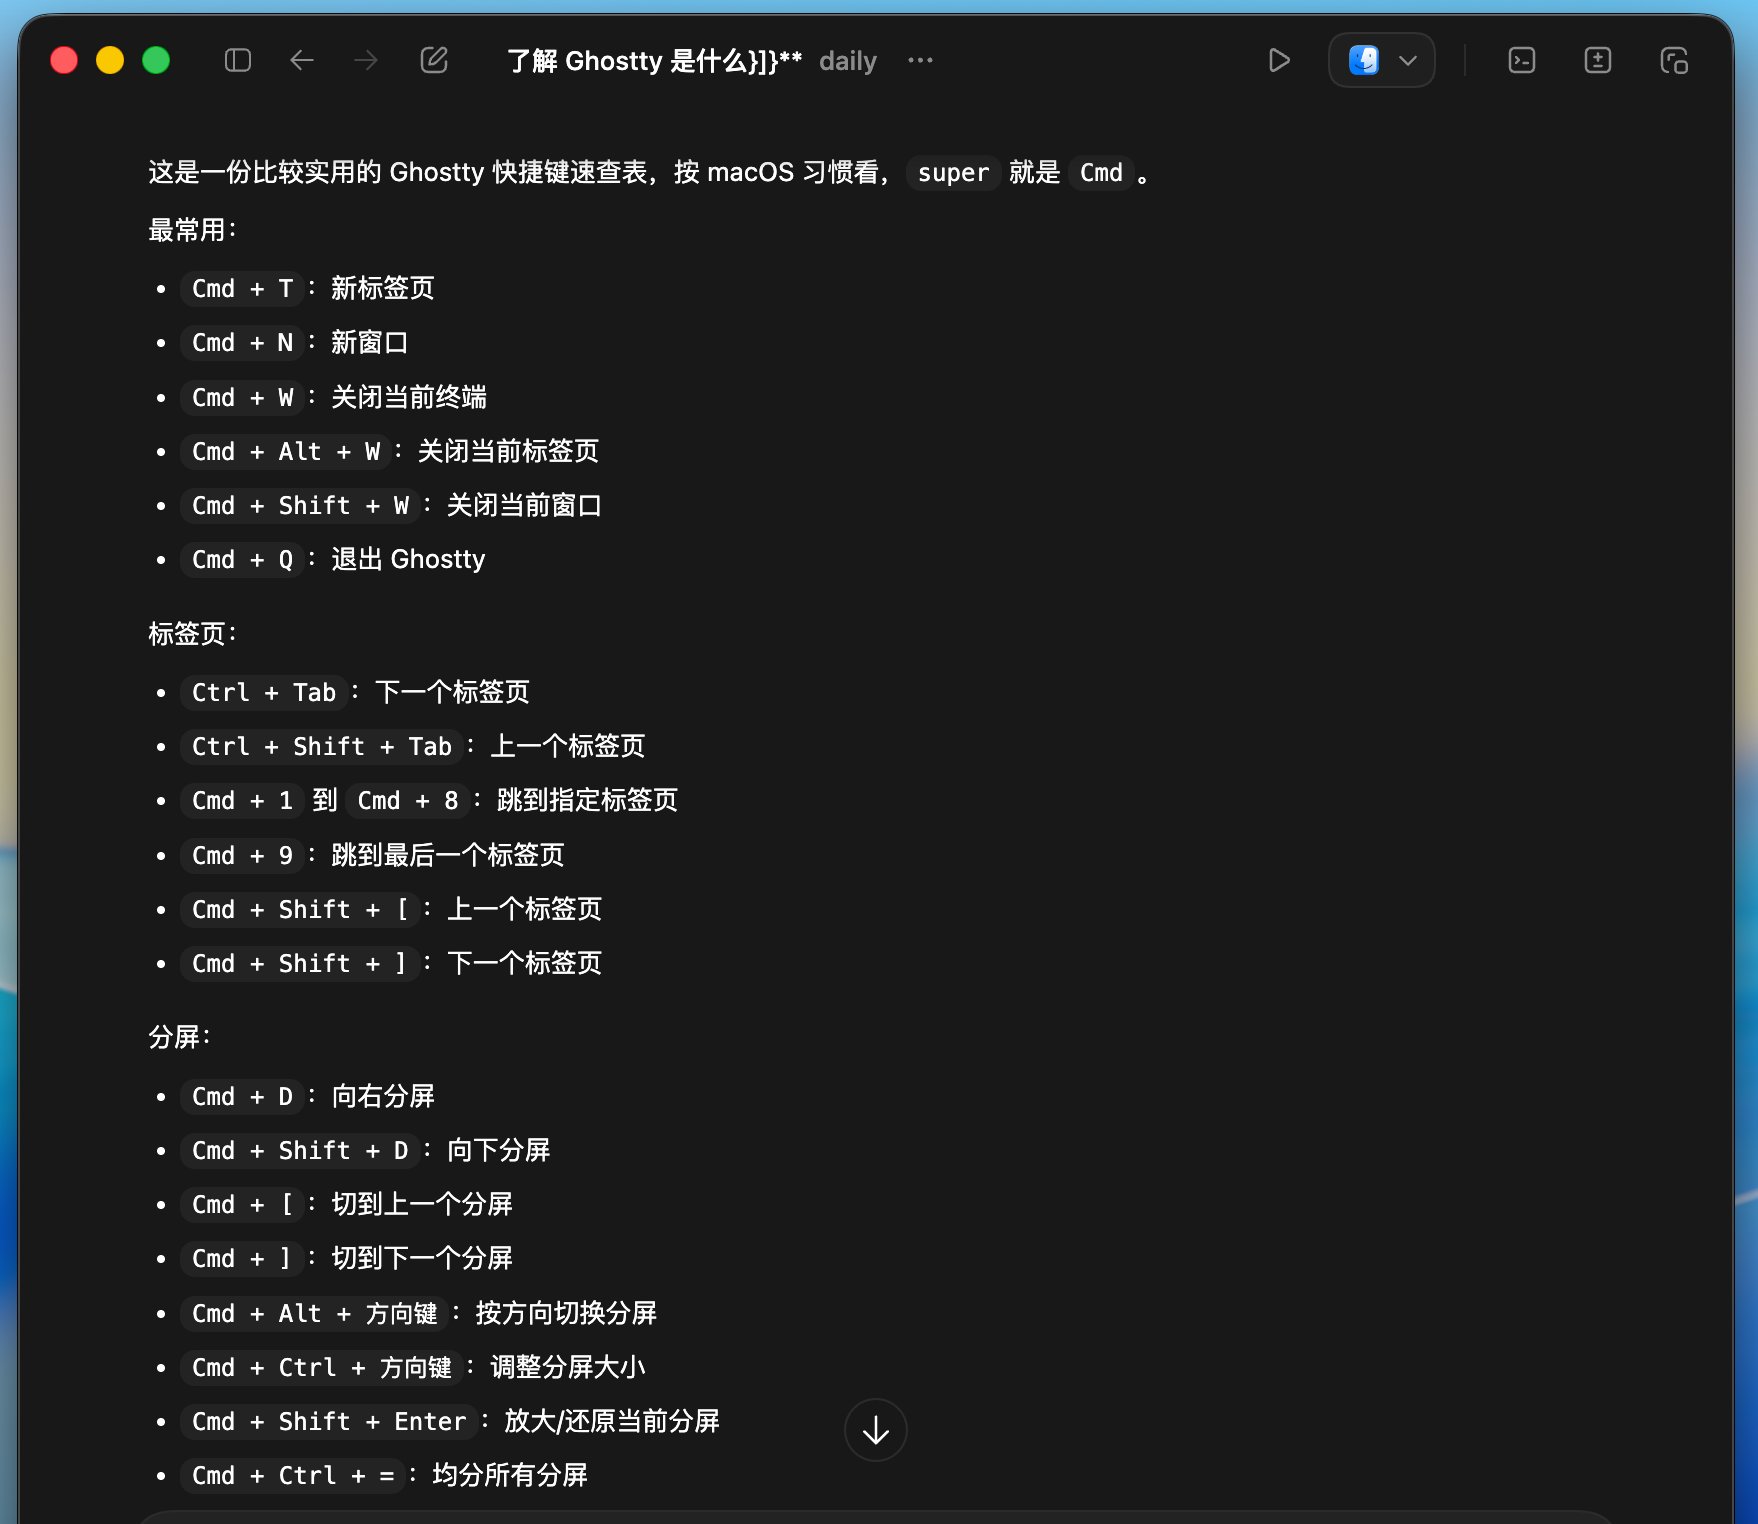Go back with the left arrow
This screenshot has width=1758, height=1524.
pos(302,61)
